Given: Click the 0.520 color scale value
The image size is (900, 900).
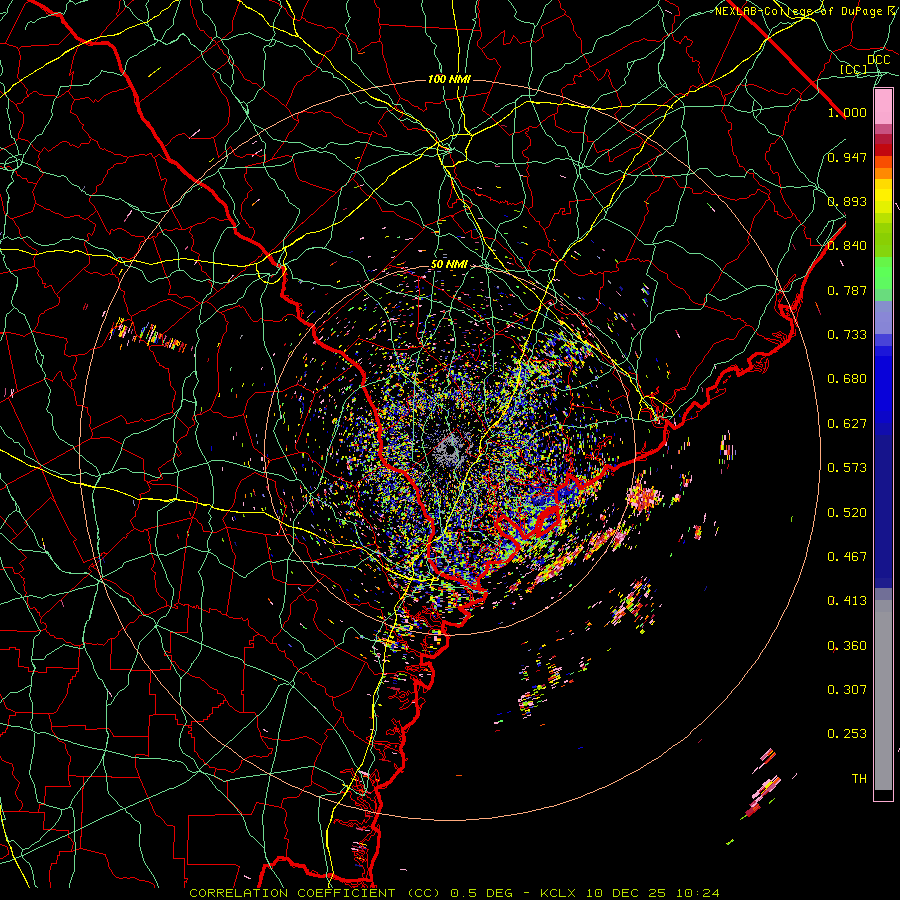Looking at the screenshot, I should 847,512.
